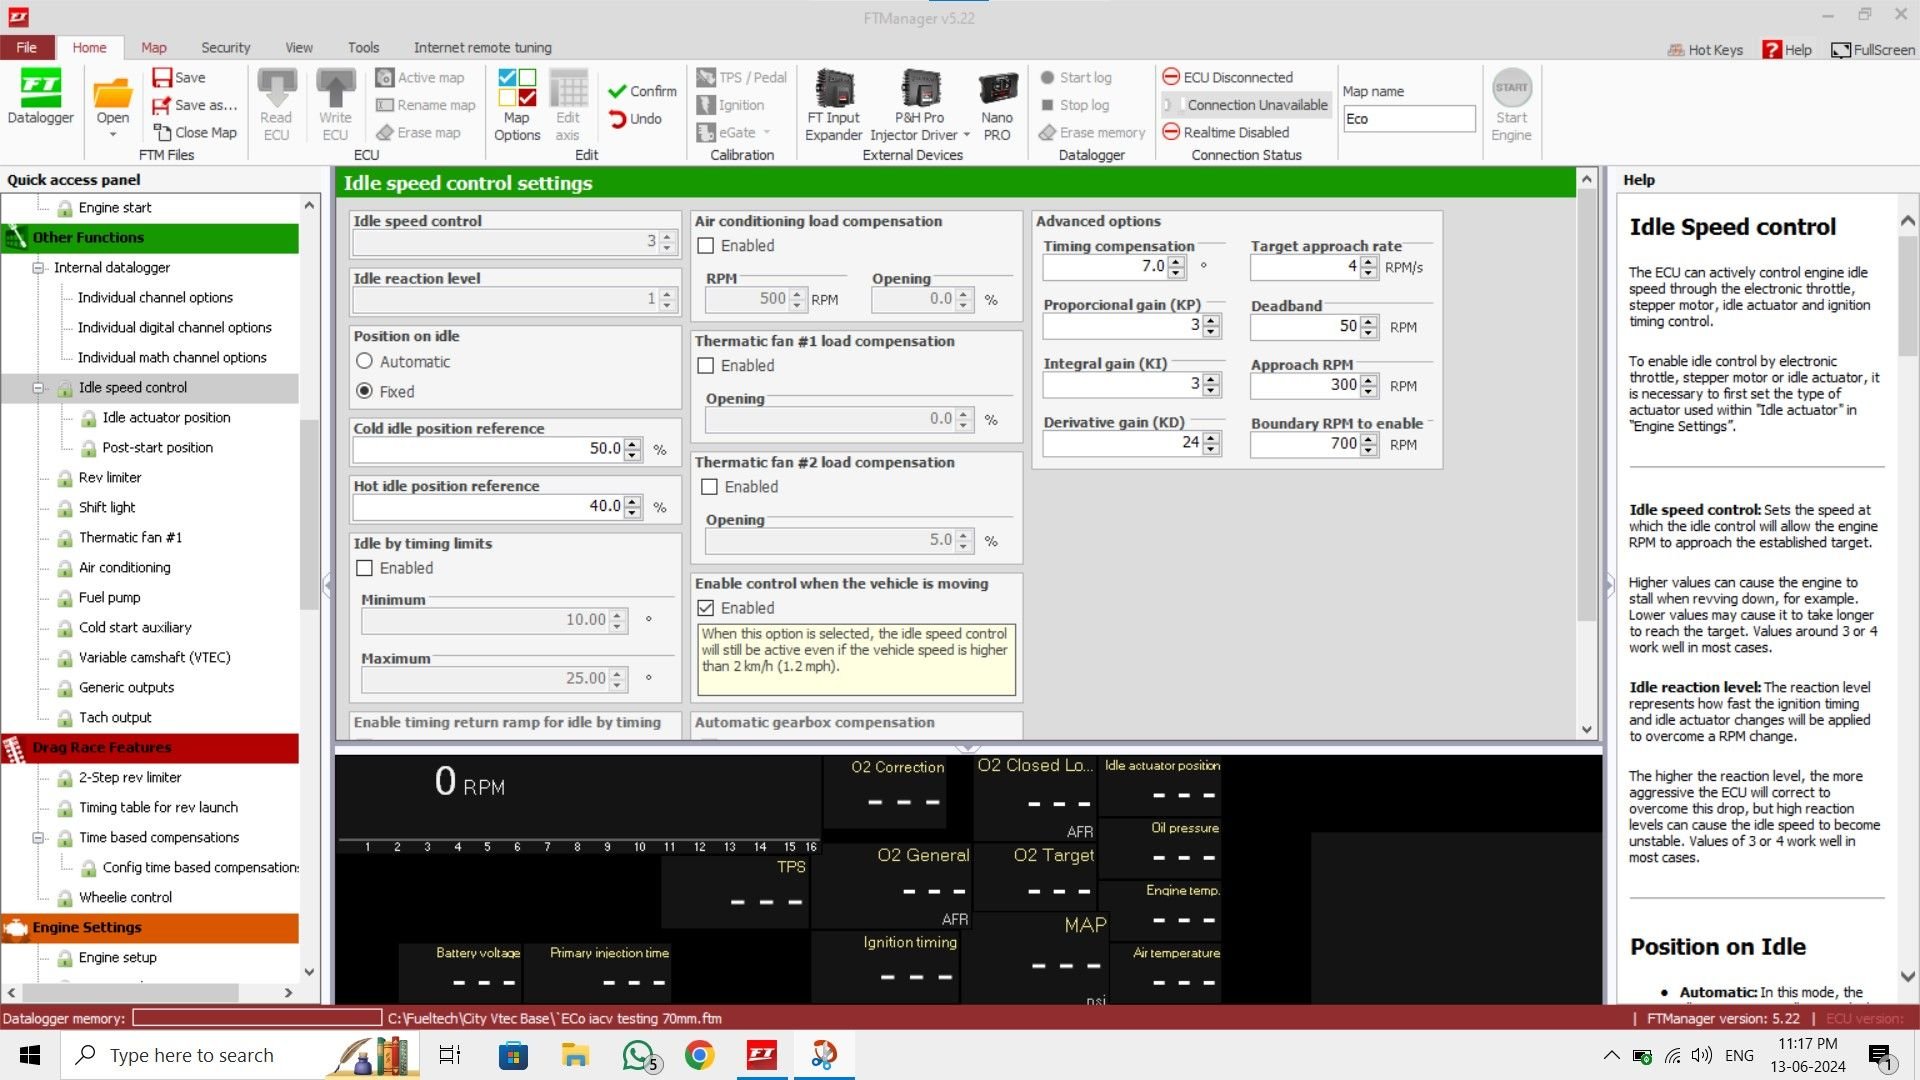This screenshot has height=1080, width=1920.
Task: Click the Confirm button
Action: [642, 91]
